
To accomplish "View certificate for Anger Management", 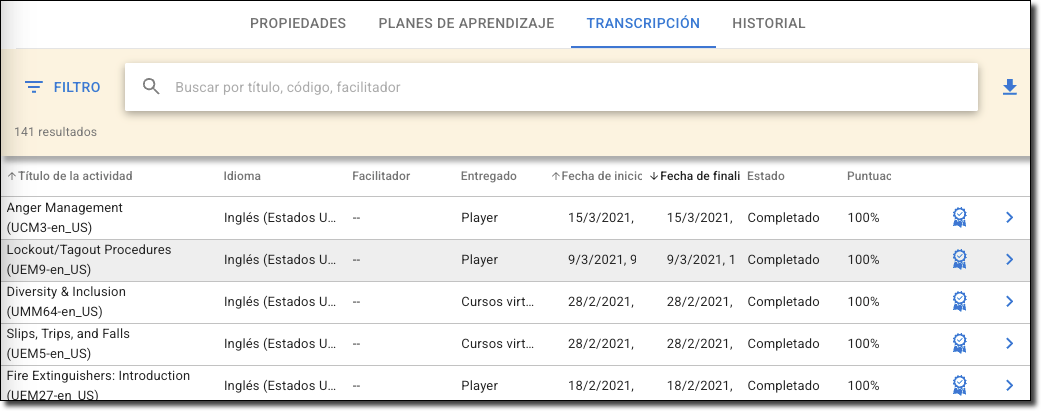I will 959,217.
